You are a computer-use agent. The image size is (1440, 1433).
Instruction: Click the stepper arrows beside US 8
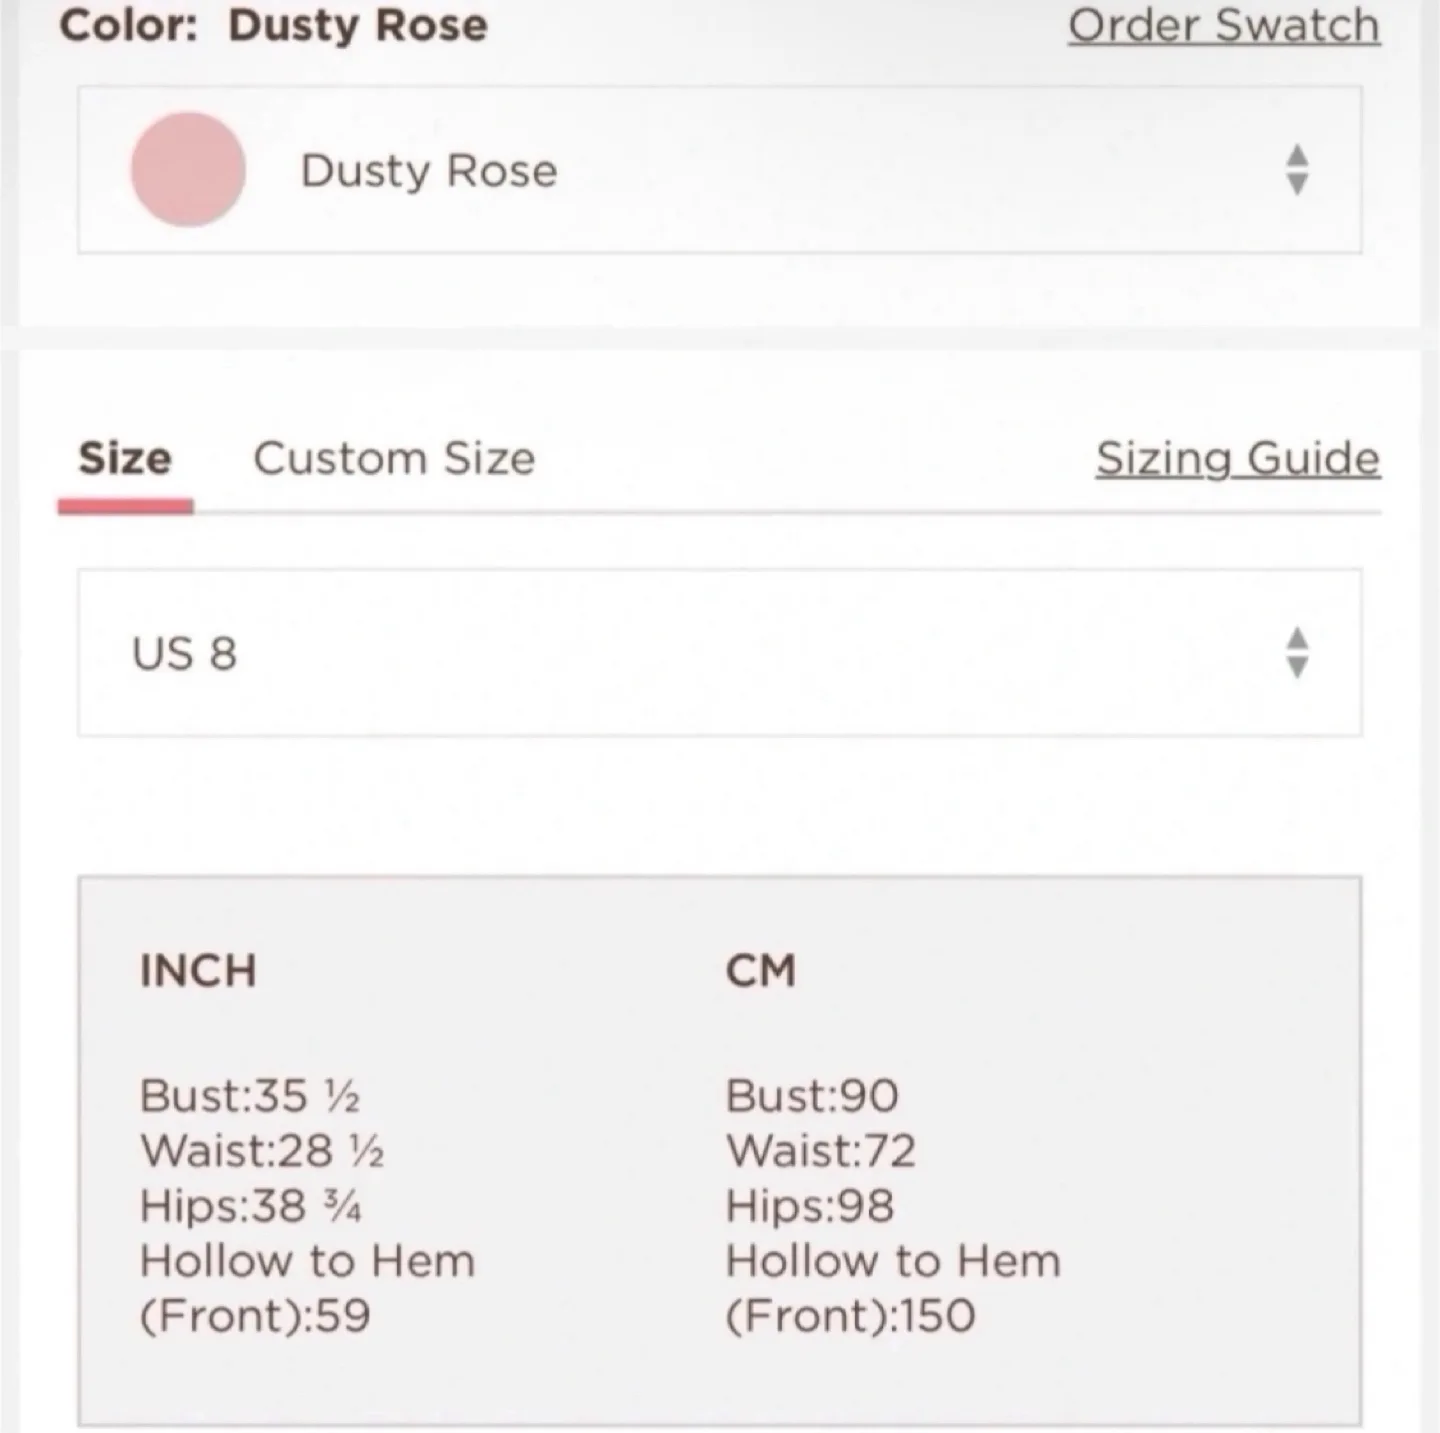point(1296,654)
